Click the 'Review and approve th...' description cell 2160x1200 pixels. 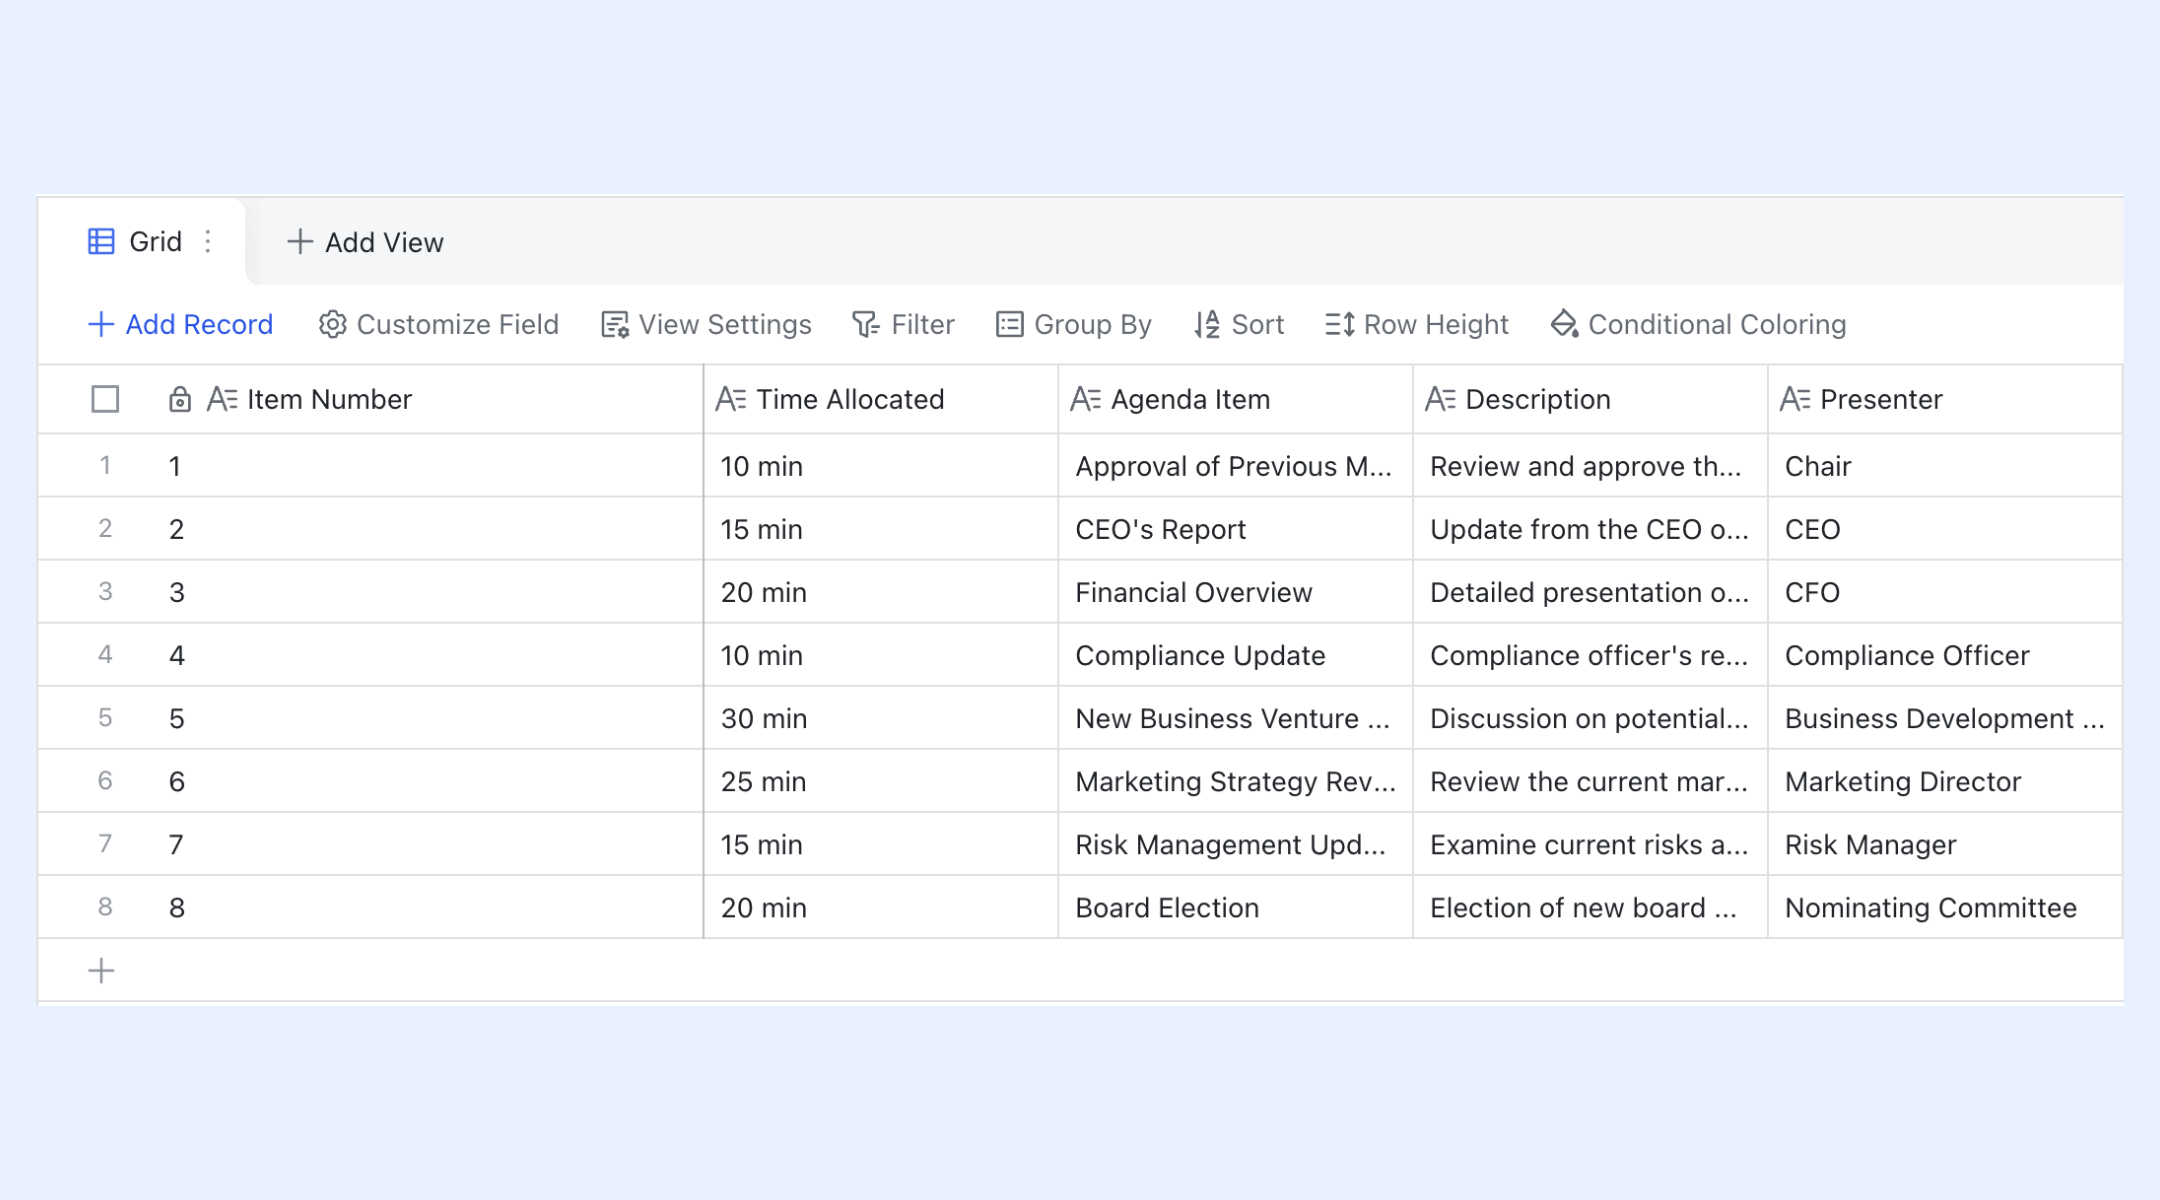(x=1590, y=466)
